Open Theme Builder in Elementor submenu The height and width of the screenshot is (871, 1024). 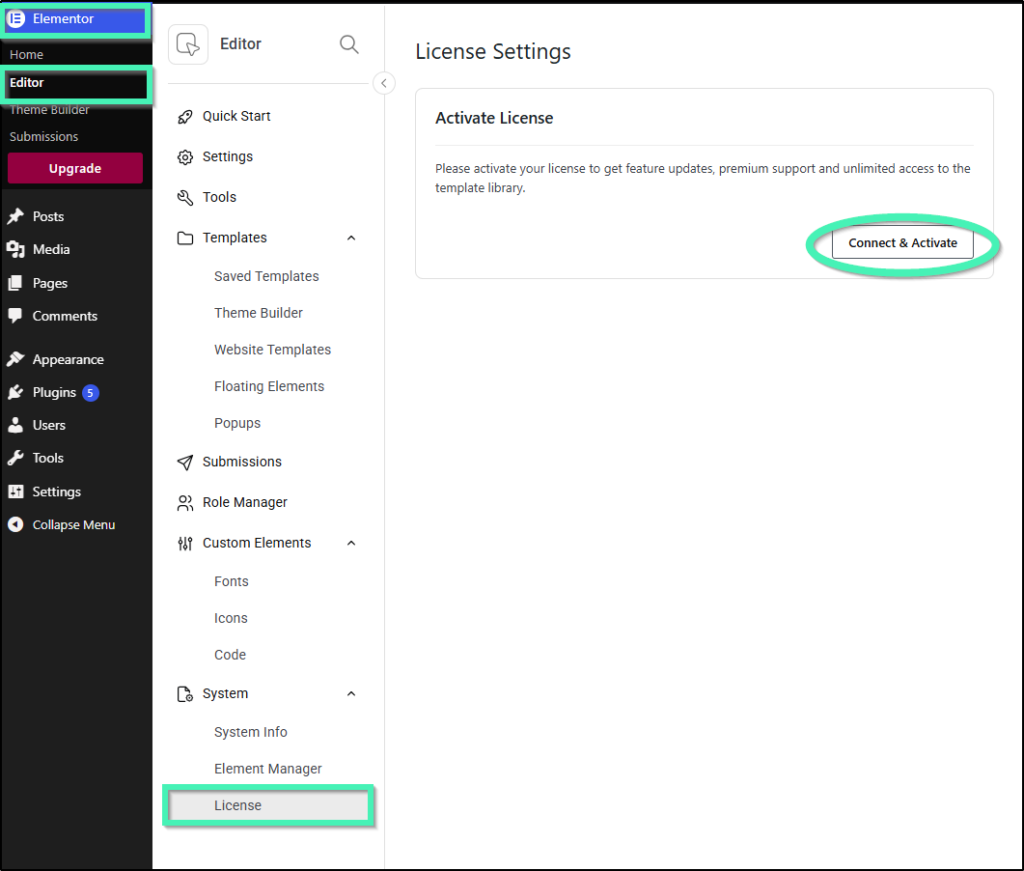tap(50, 110)
